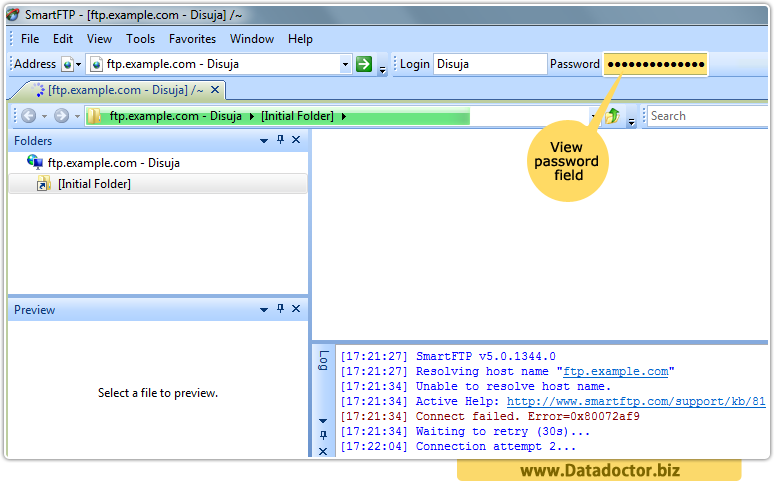This screenshot has height=481, width=774.
Task: Click the protocol globe icon beside Address
Action: tap(68, 65)
